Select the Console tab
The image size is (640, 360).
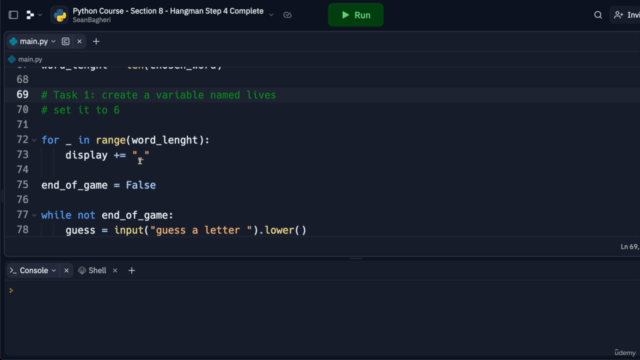tap(33, 271)
